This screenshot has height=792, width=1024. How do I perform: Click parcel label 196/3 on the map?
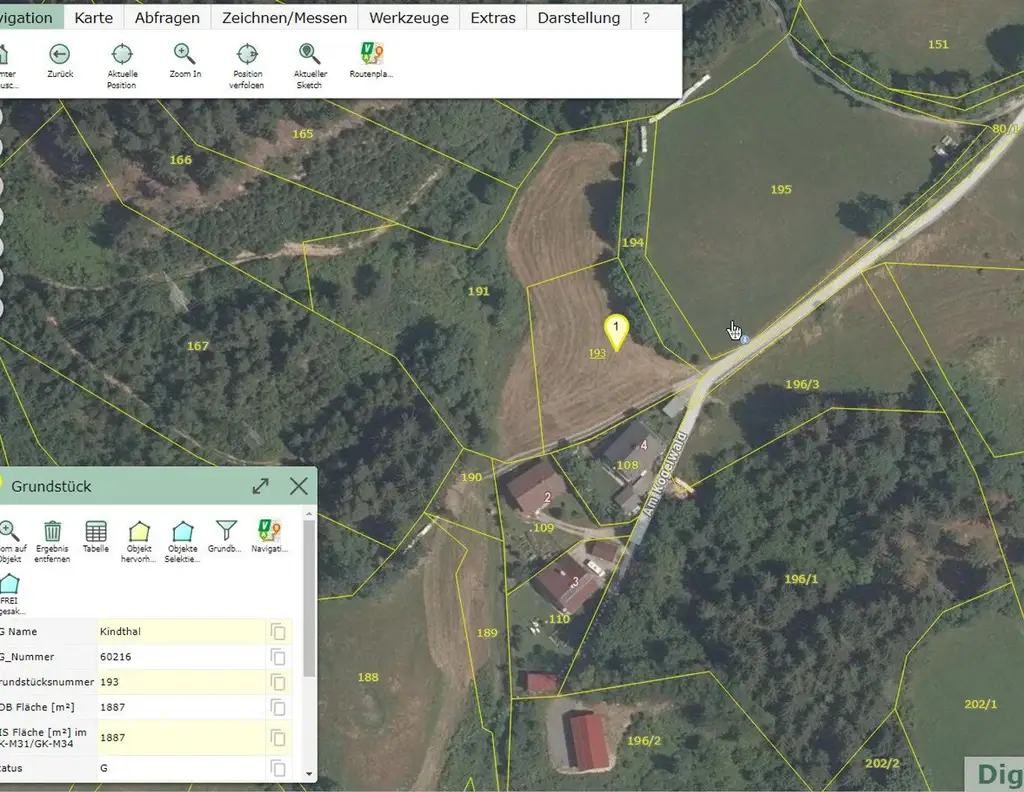(x=802, y=385)
